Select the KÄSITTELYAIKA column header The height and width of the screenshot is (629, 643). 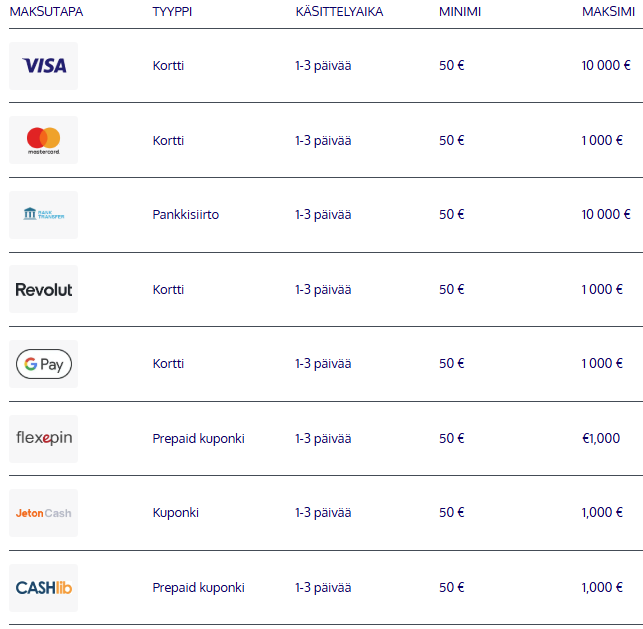tap(339, 11)
